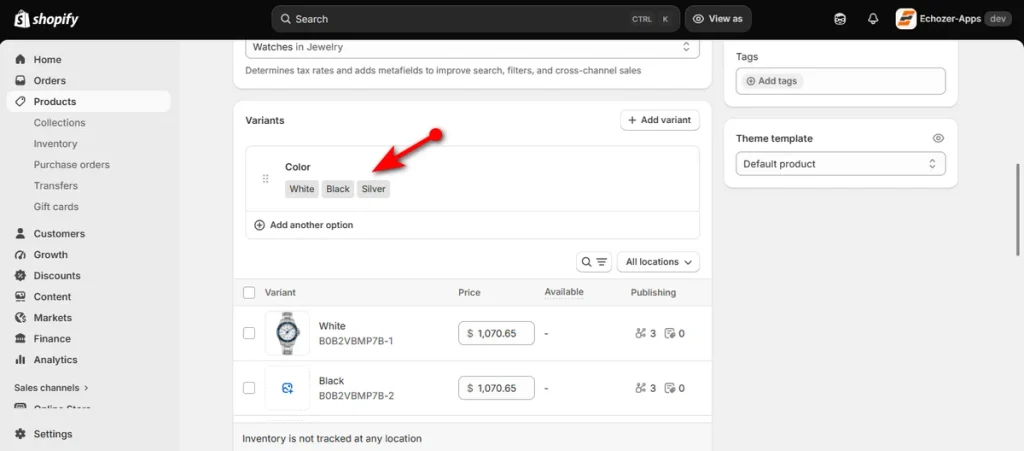This screenshot has width=1024, height=451.
Task: Click the Echozer-Apps store account name
Action: pos(950,19)
